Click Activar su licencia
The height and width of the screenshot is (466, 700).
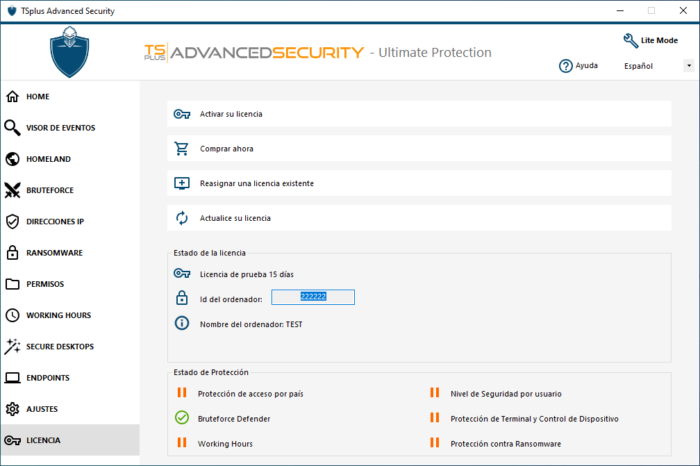pos(419,114)
